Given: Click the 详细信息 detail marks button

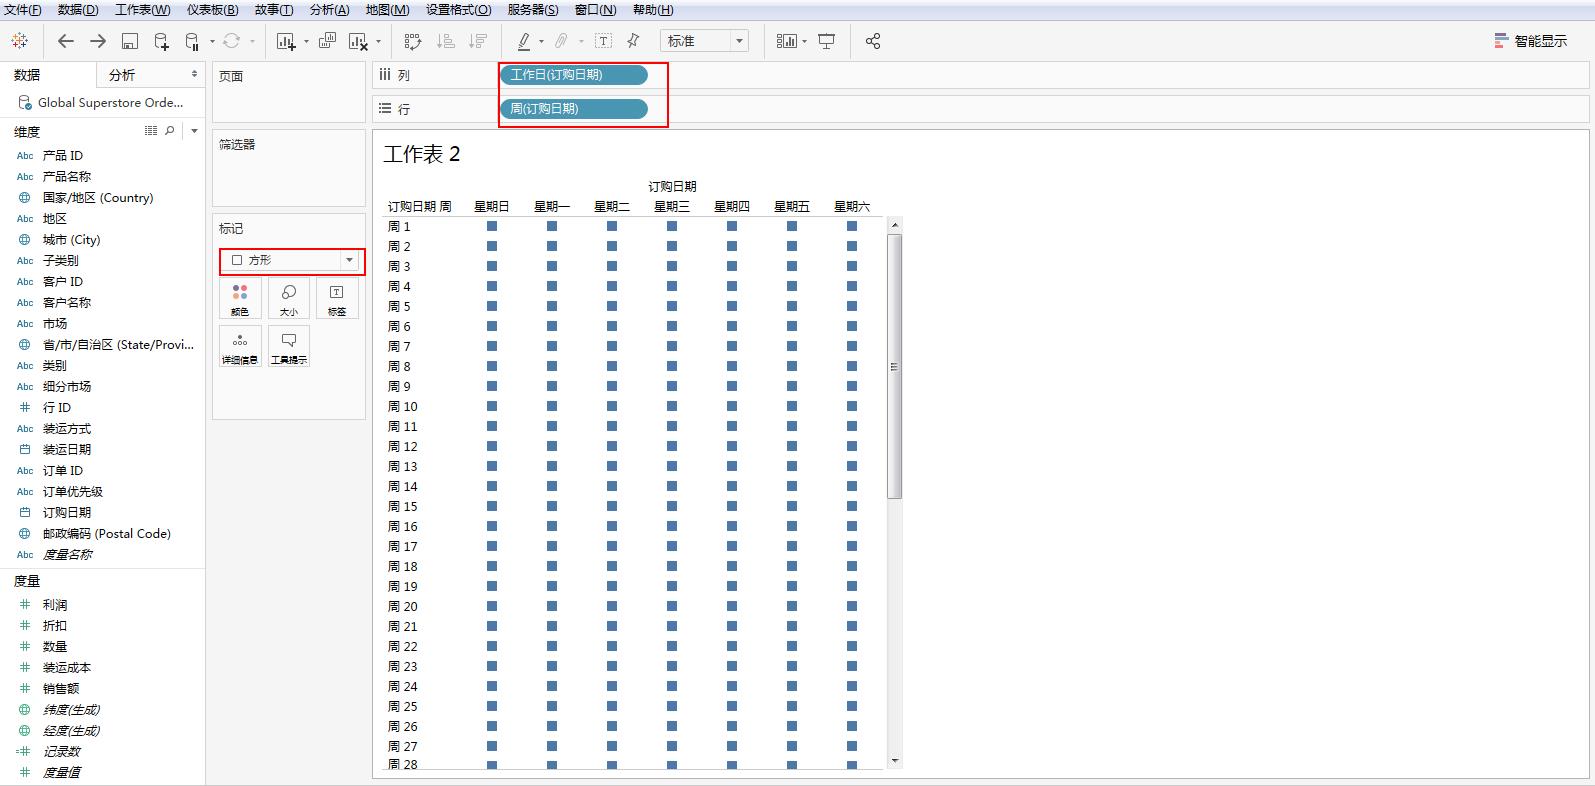Looking at the screenshot, I should pos(240,347).
